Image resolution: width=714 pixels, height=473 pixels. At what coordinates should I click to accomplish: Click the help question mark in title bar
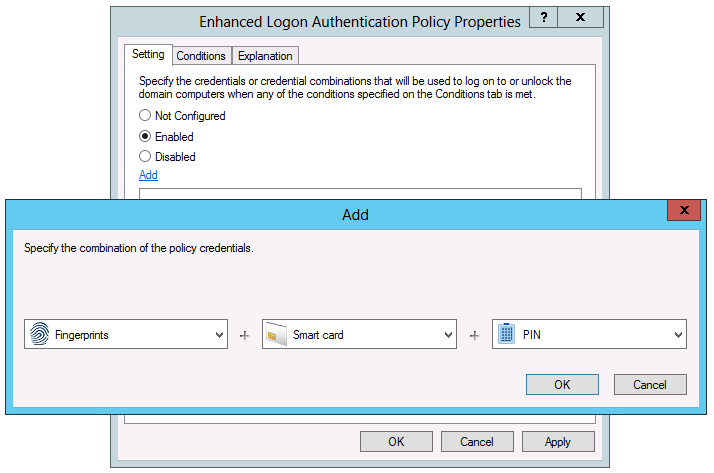543,19
